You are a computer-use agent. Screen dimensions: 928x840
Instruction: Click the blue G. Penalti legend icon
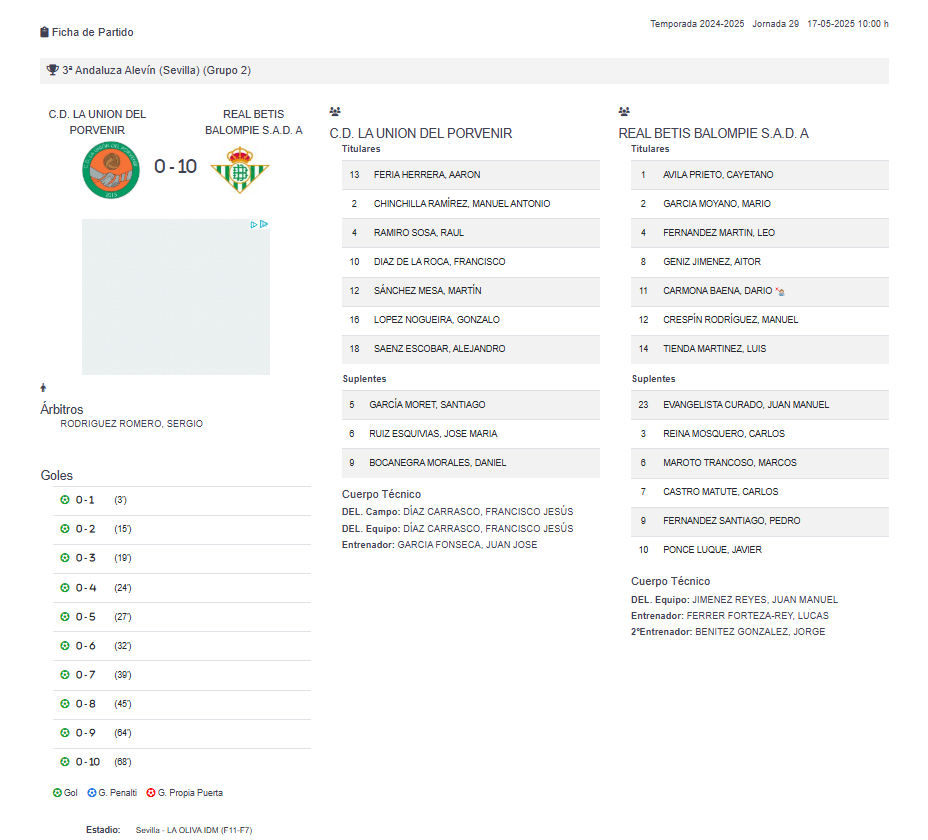[92, 793]
